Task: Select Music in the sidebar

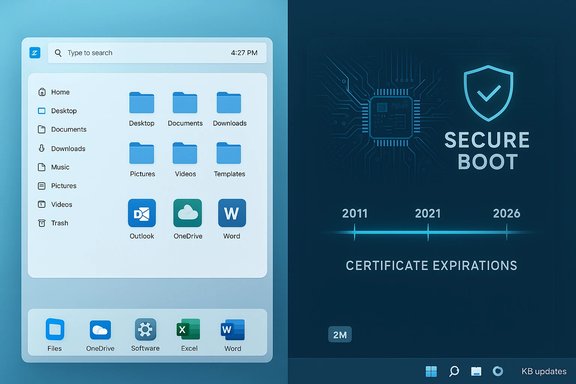Action: [x=54, y=167]
